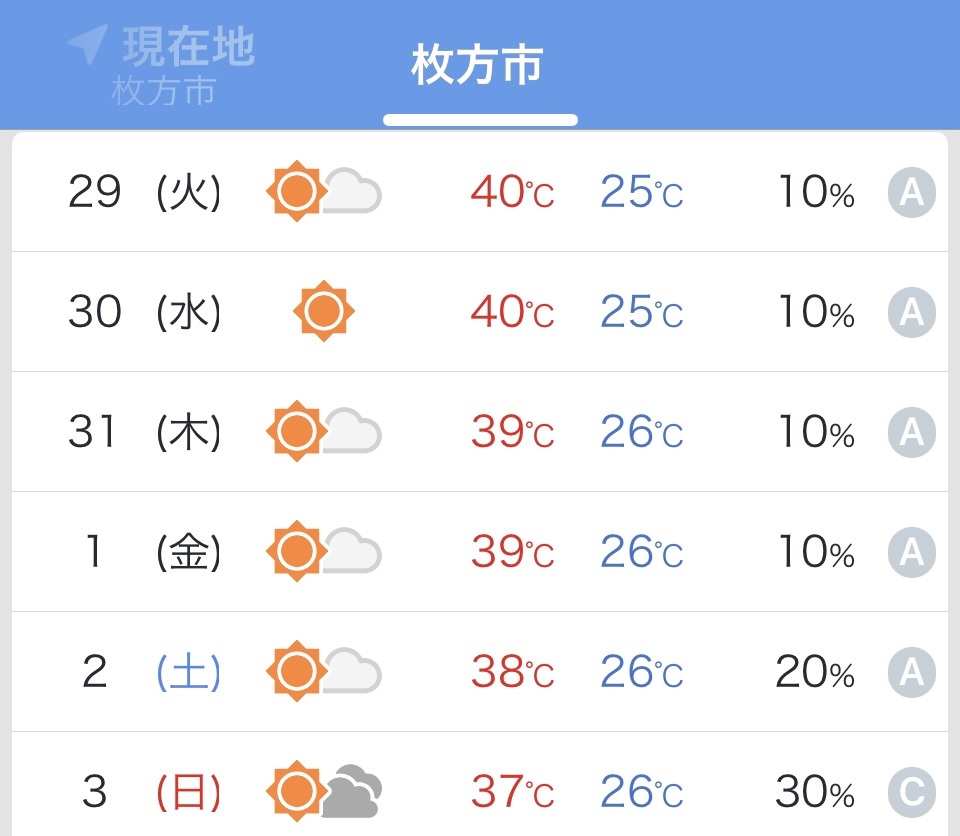Image resolution: width=960 pixels, height=836 pixels.
Task: Tap the reliability A badge for the 30th
Action: pos(911,312)
